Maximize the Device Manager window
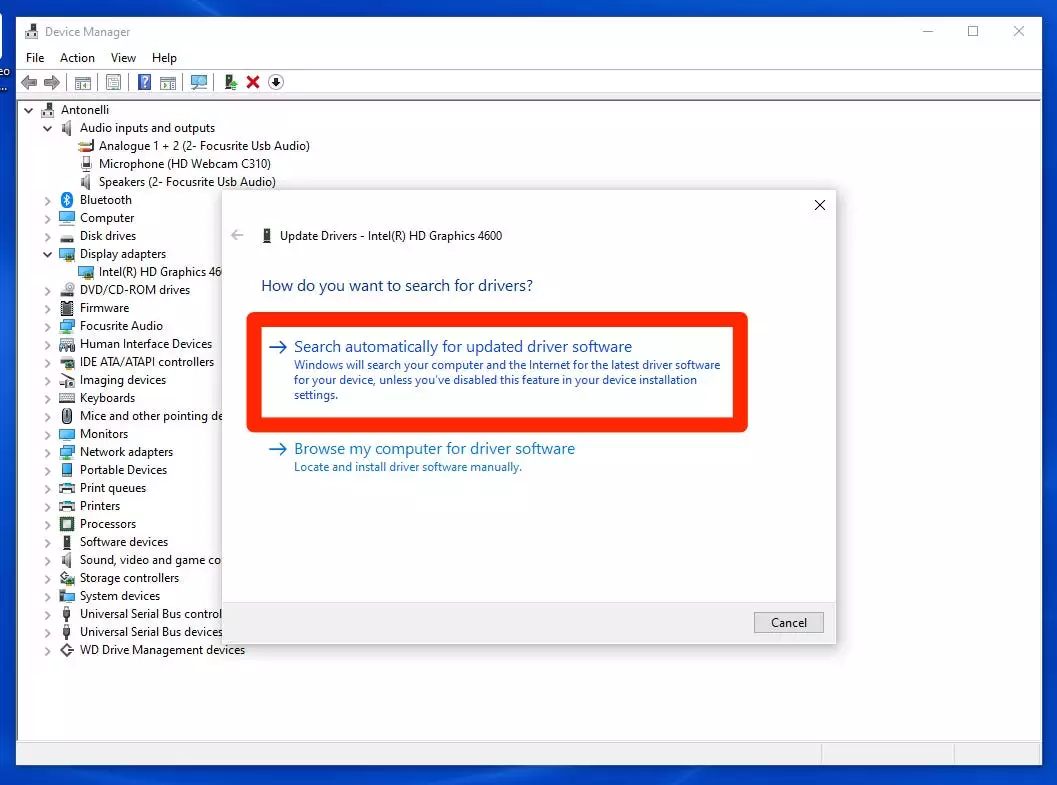The height and width of the screenshot is (785, 1057). pyautogui.click(x=973, y=31)
